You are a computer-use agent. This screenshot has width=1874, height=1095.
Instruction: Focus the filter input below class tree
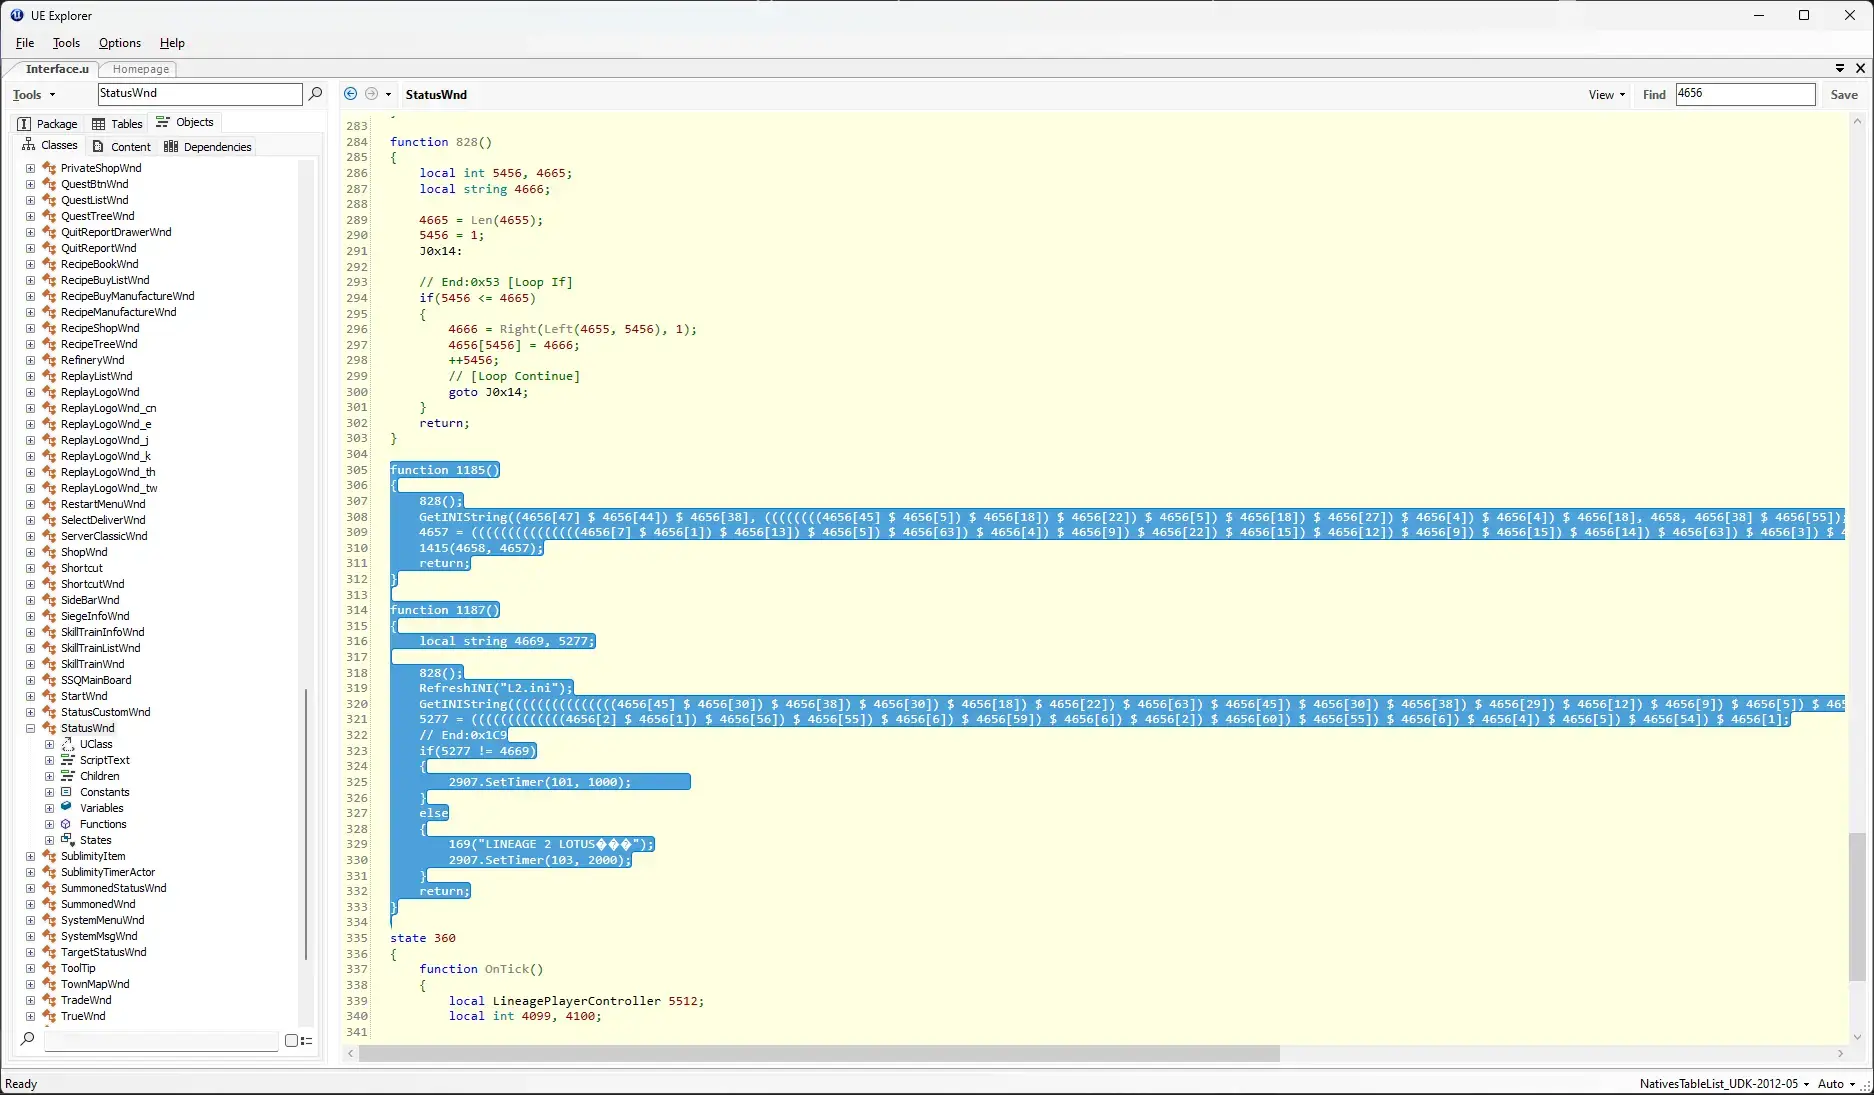[161, 1040]
